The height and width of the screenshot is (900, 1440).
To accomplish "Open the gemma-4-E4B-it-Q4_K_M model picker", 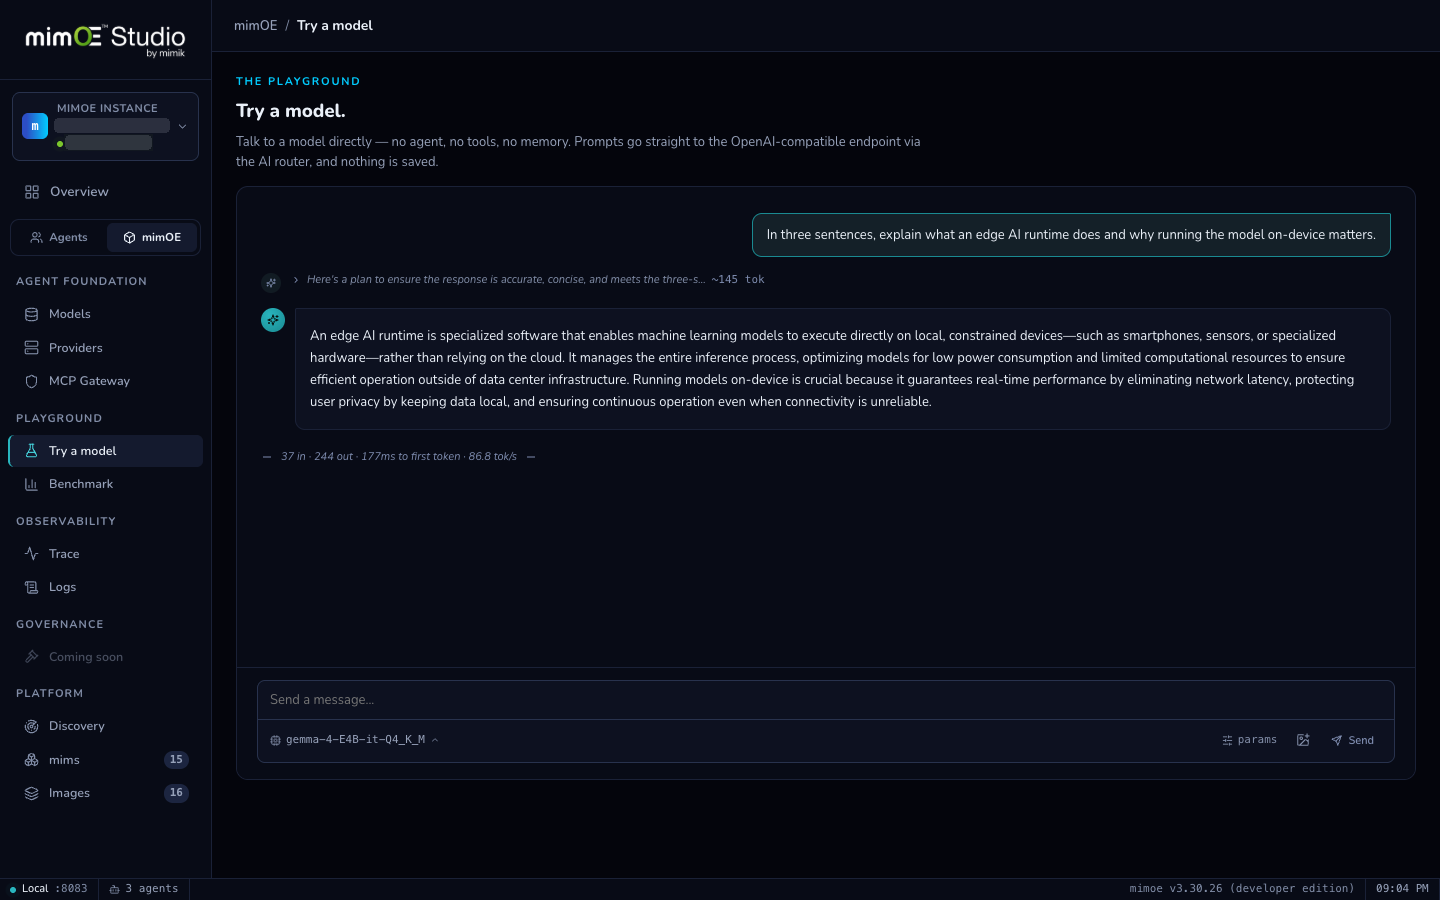I will click(x=355, y=740).
